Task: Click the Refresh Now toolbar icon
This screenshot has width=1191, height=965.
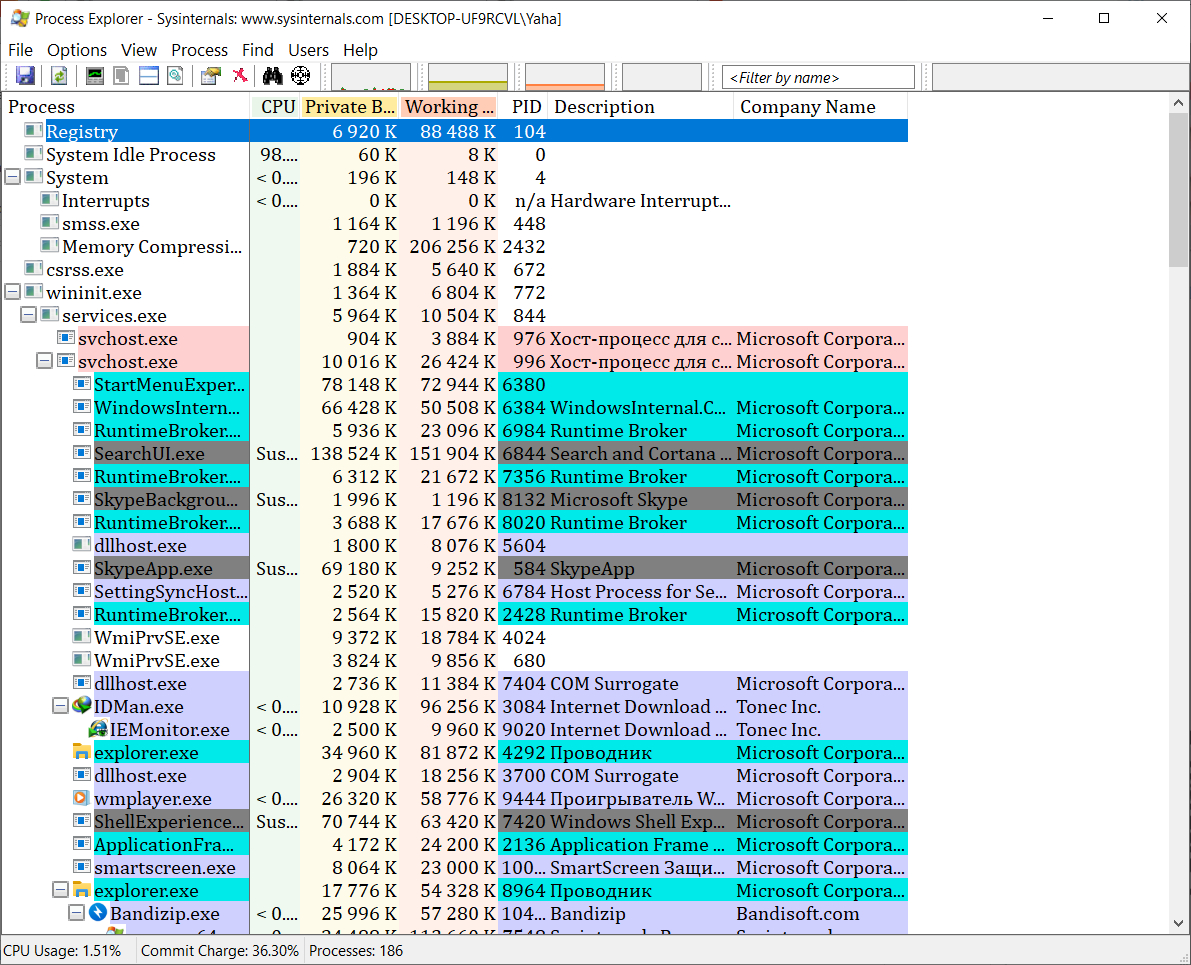Action: [59, 76]
